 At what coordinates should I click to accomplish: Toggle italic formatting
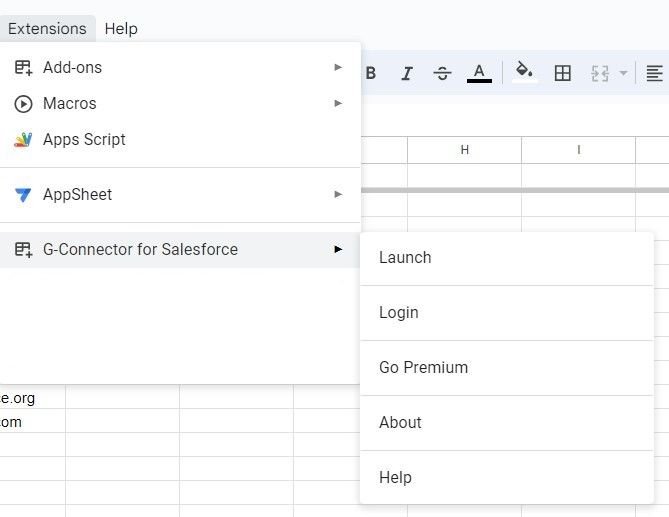click(407, 73)
